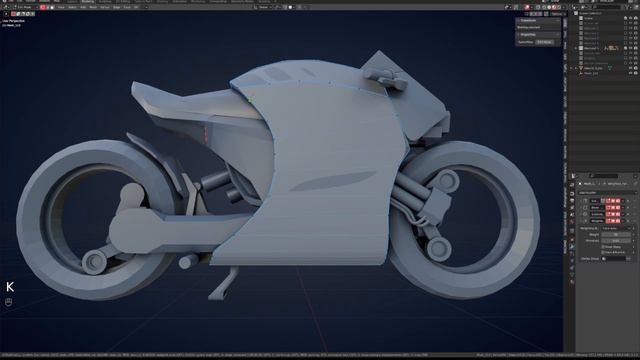
Task: Select the Mesh_113 object in outliner
Action: pos(591,73)
